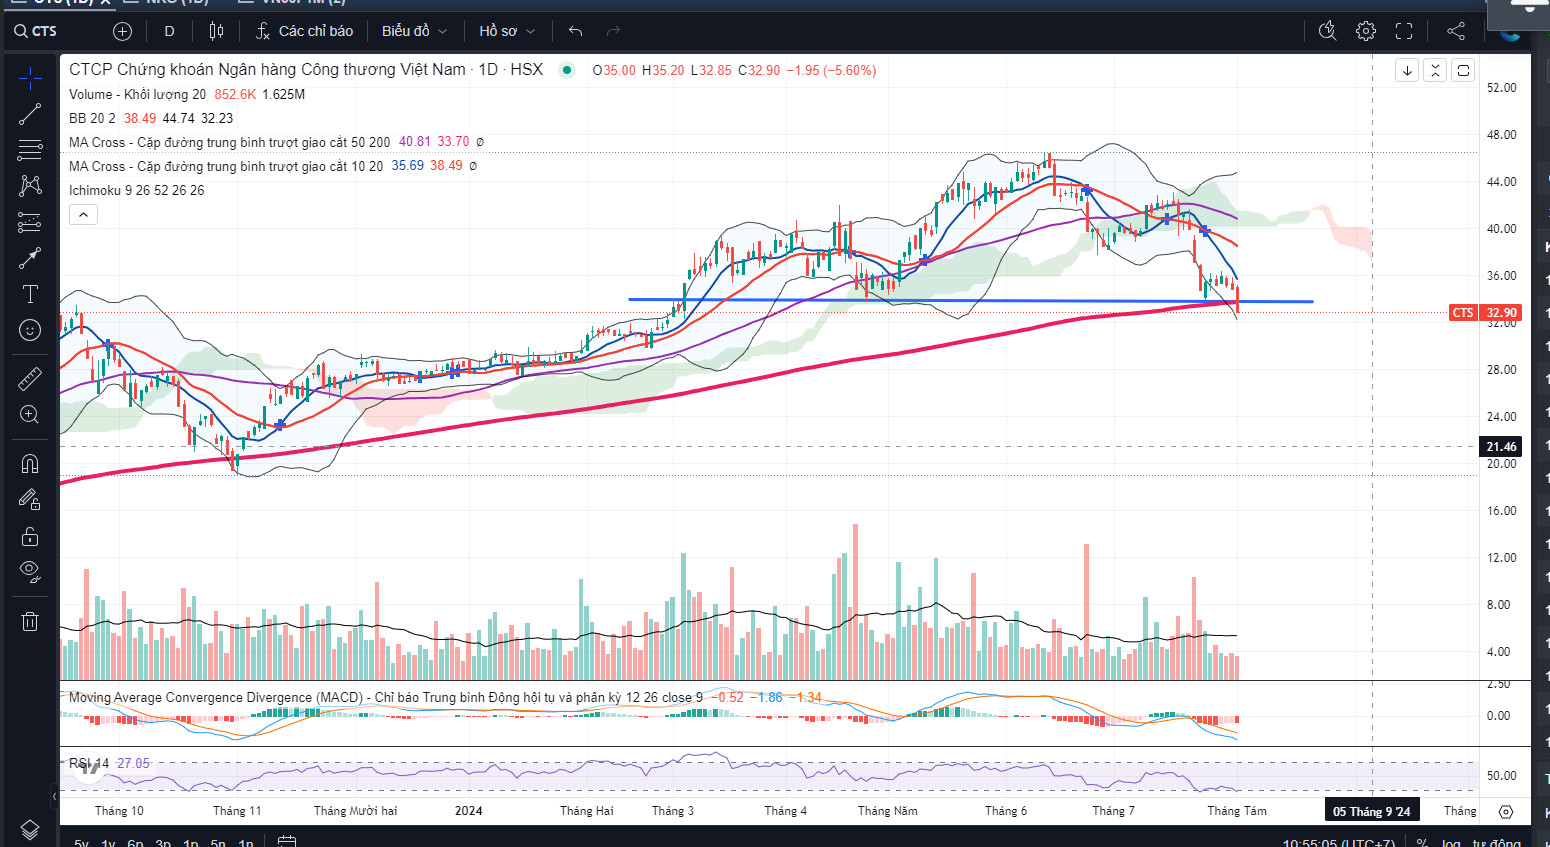1550x847 pixels.
Task: Enter fullscreen chart mode
Action: click(1404, 31)
